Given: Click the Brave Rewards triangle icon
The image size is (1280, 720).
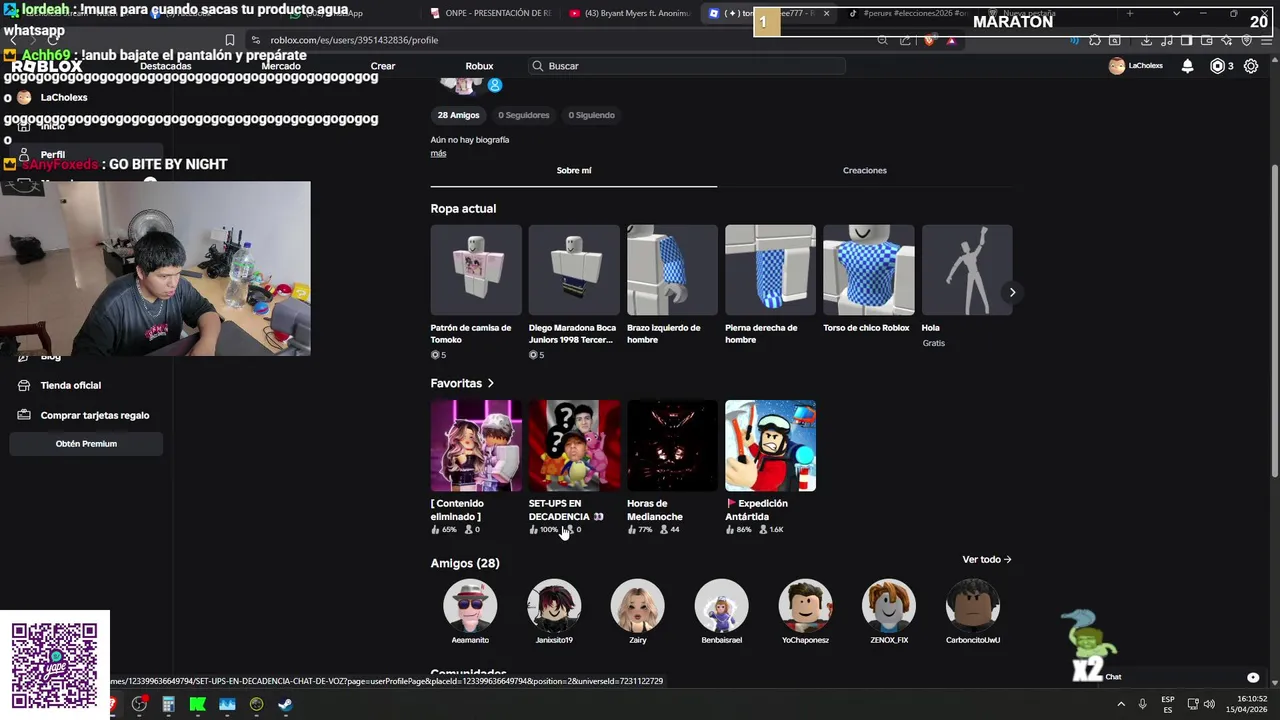Looking at the screenshot, I should coord(952,40).
